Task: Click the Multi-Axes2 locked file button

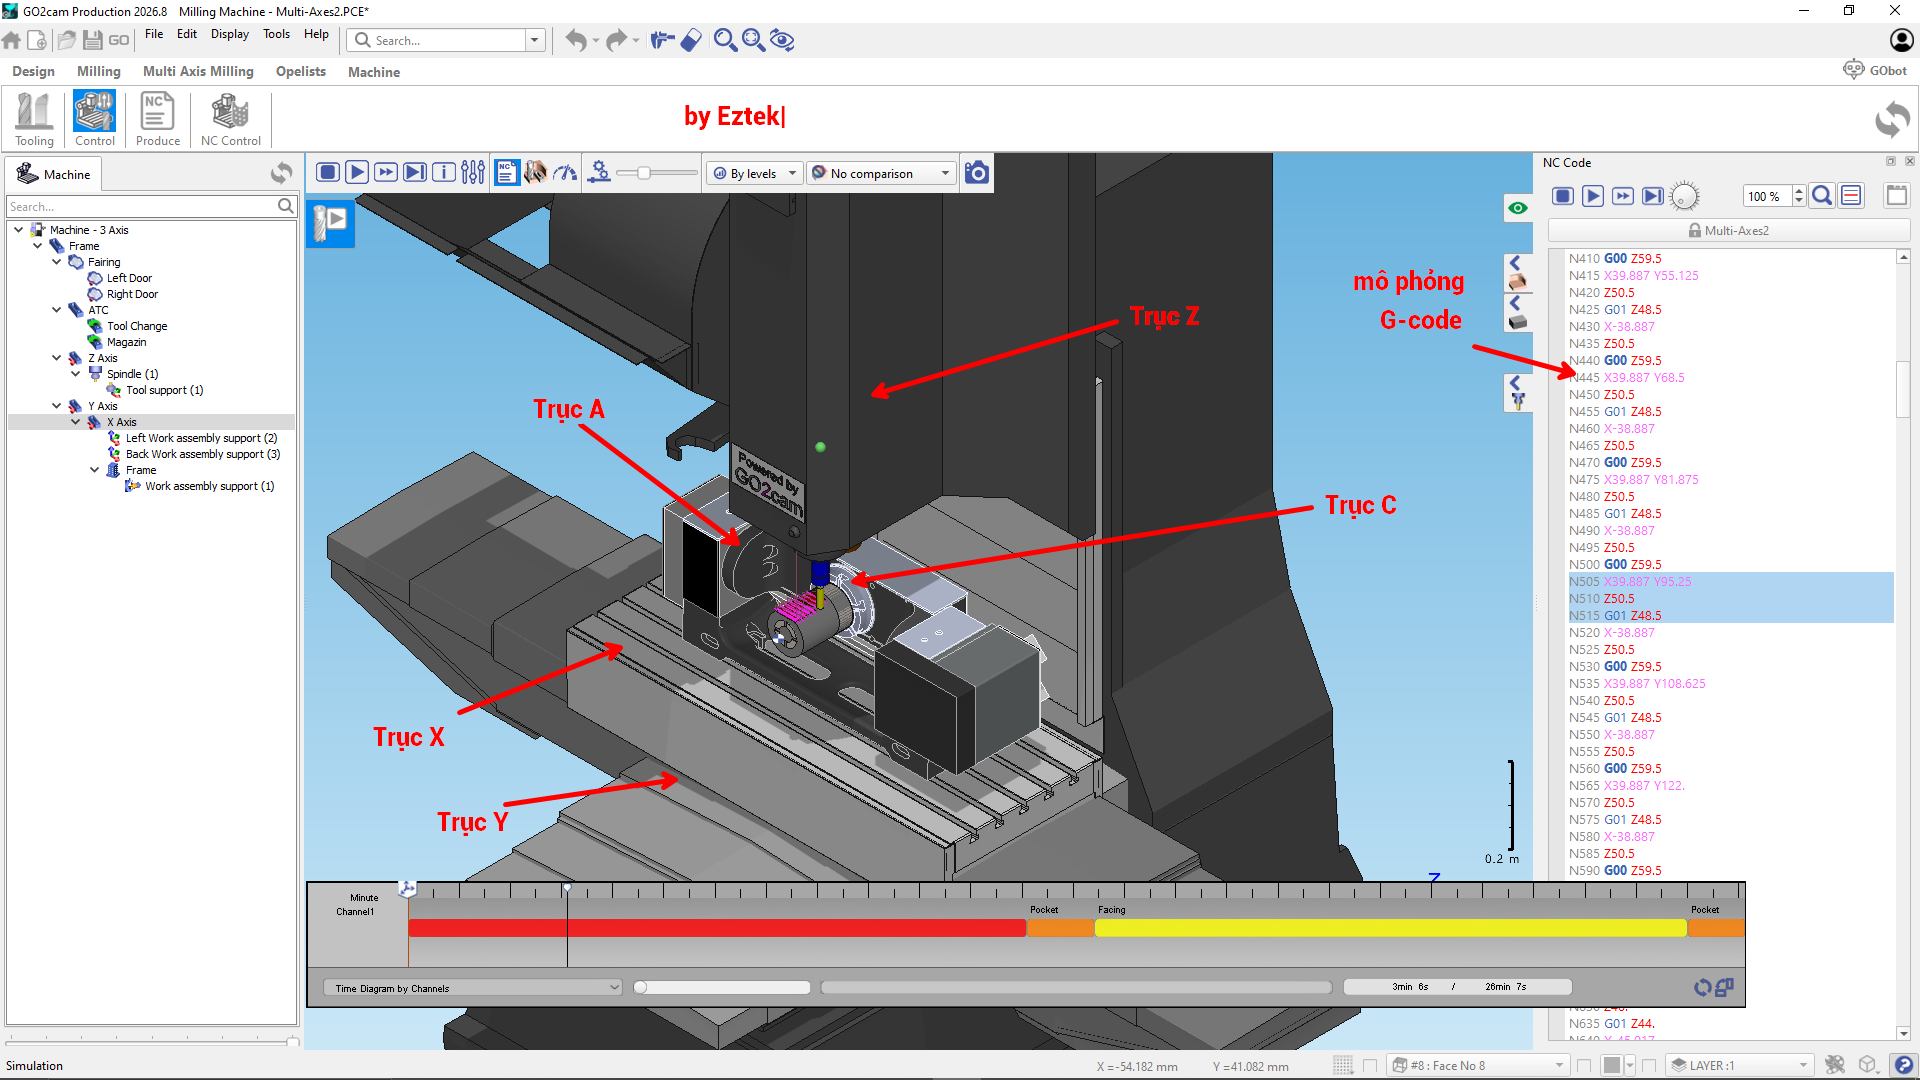Action: tap(1729, 230)
